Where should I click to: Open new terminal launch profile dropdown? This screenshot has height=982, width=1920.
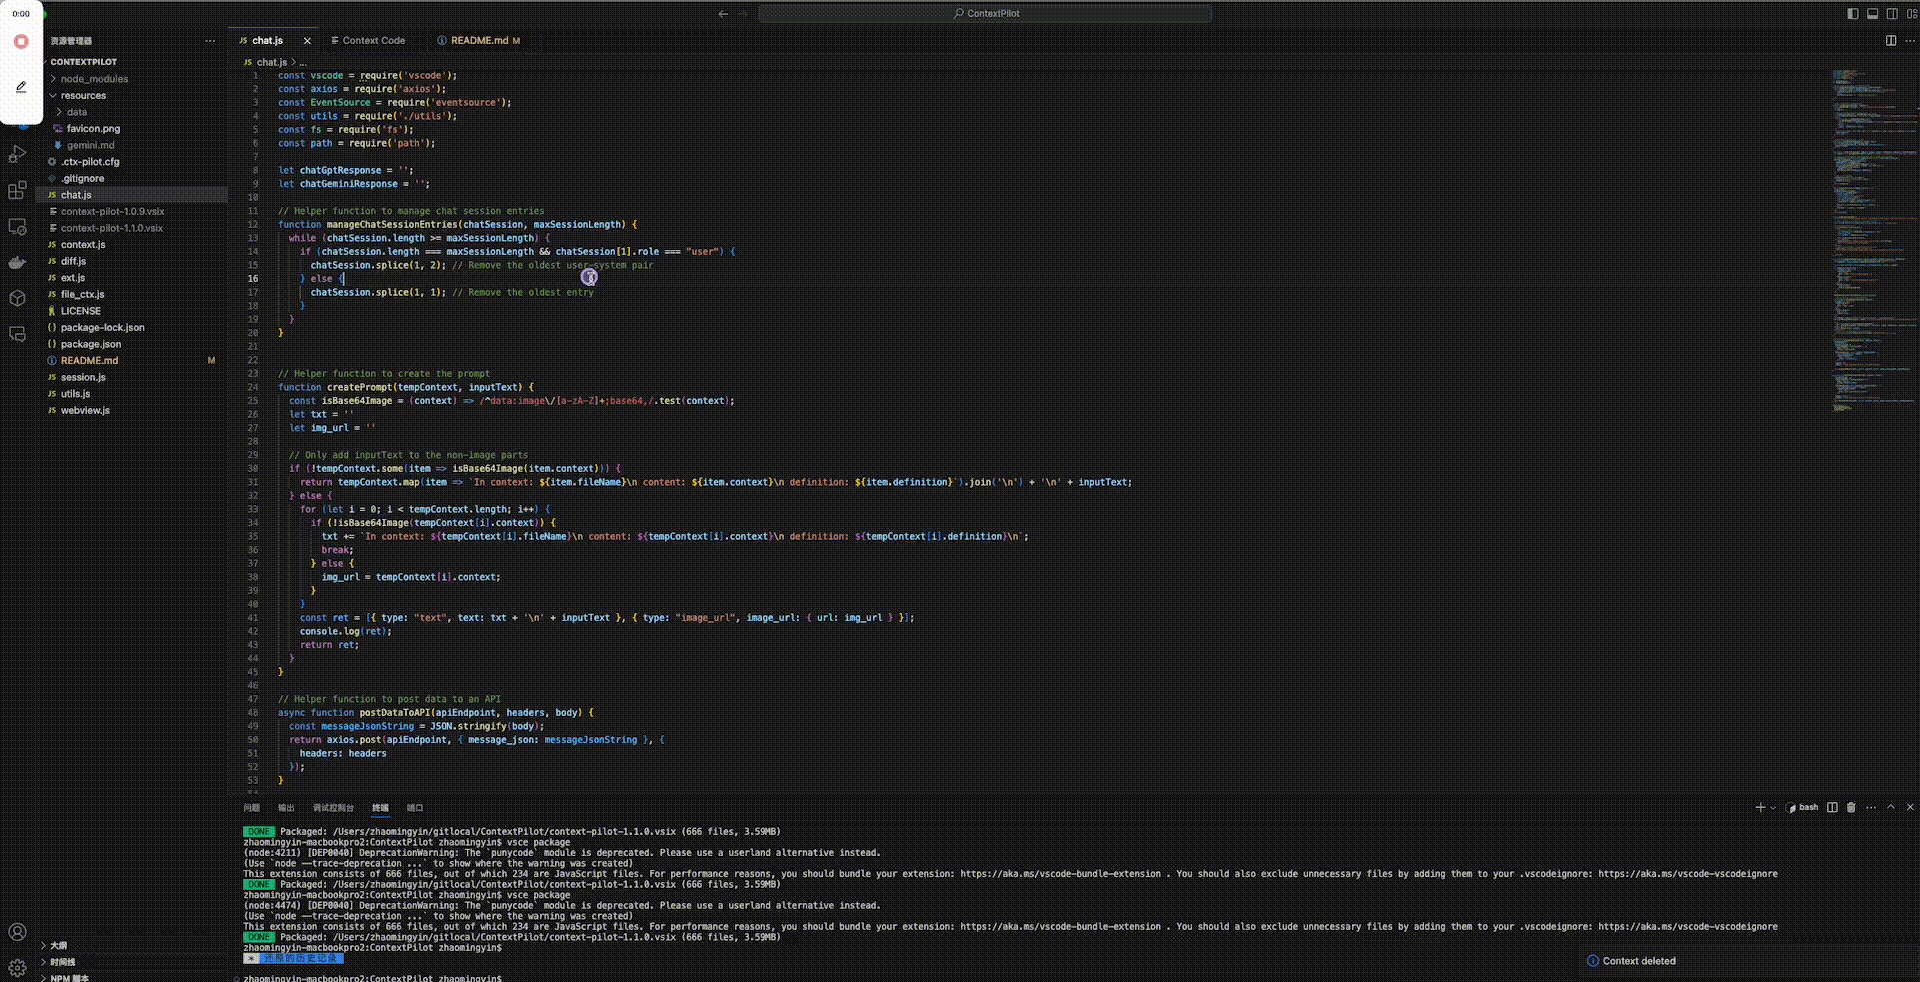[x=1773, y=808]
